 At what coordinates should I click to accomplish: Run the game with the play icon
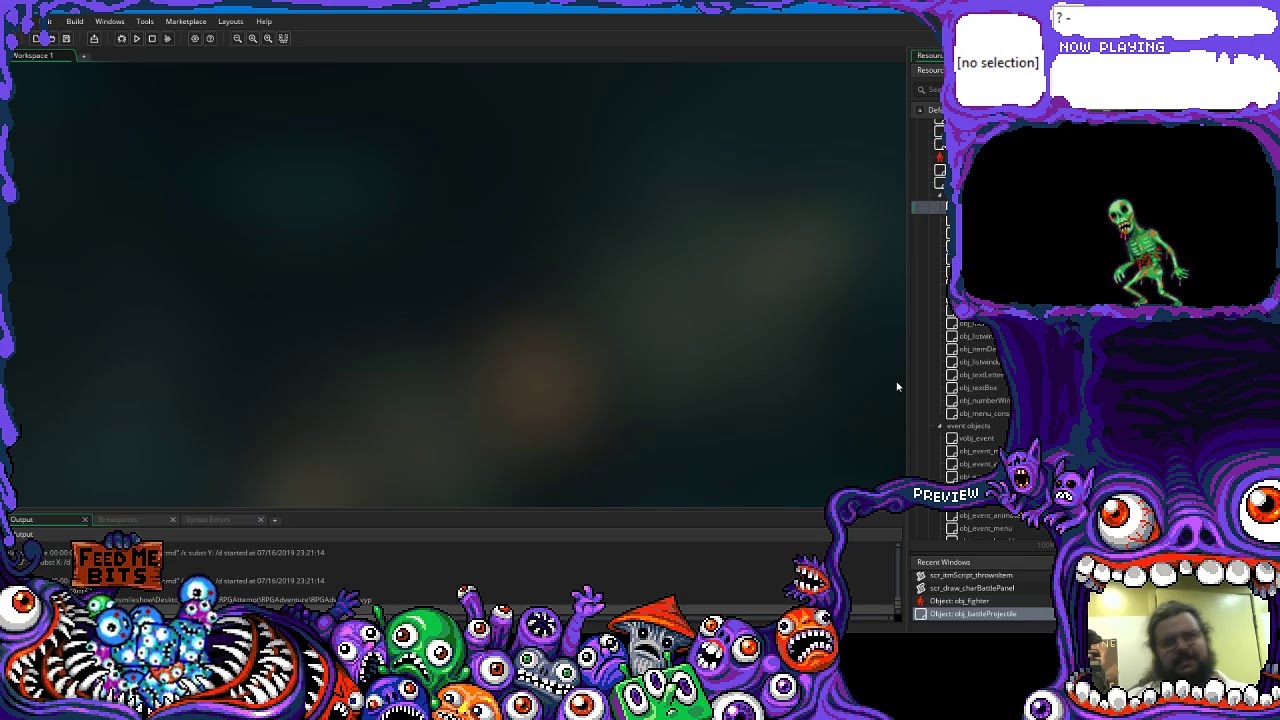tap(137, 39)
